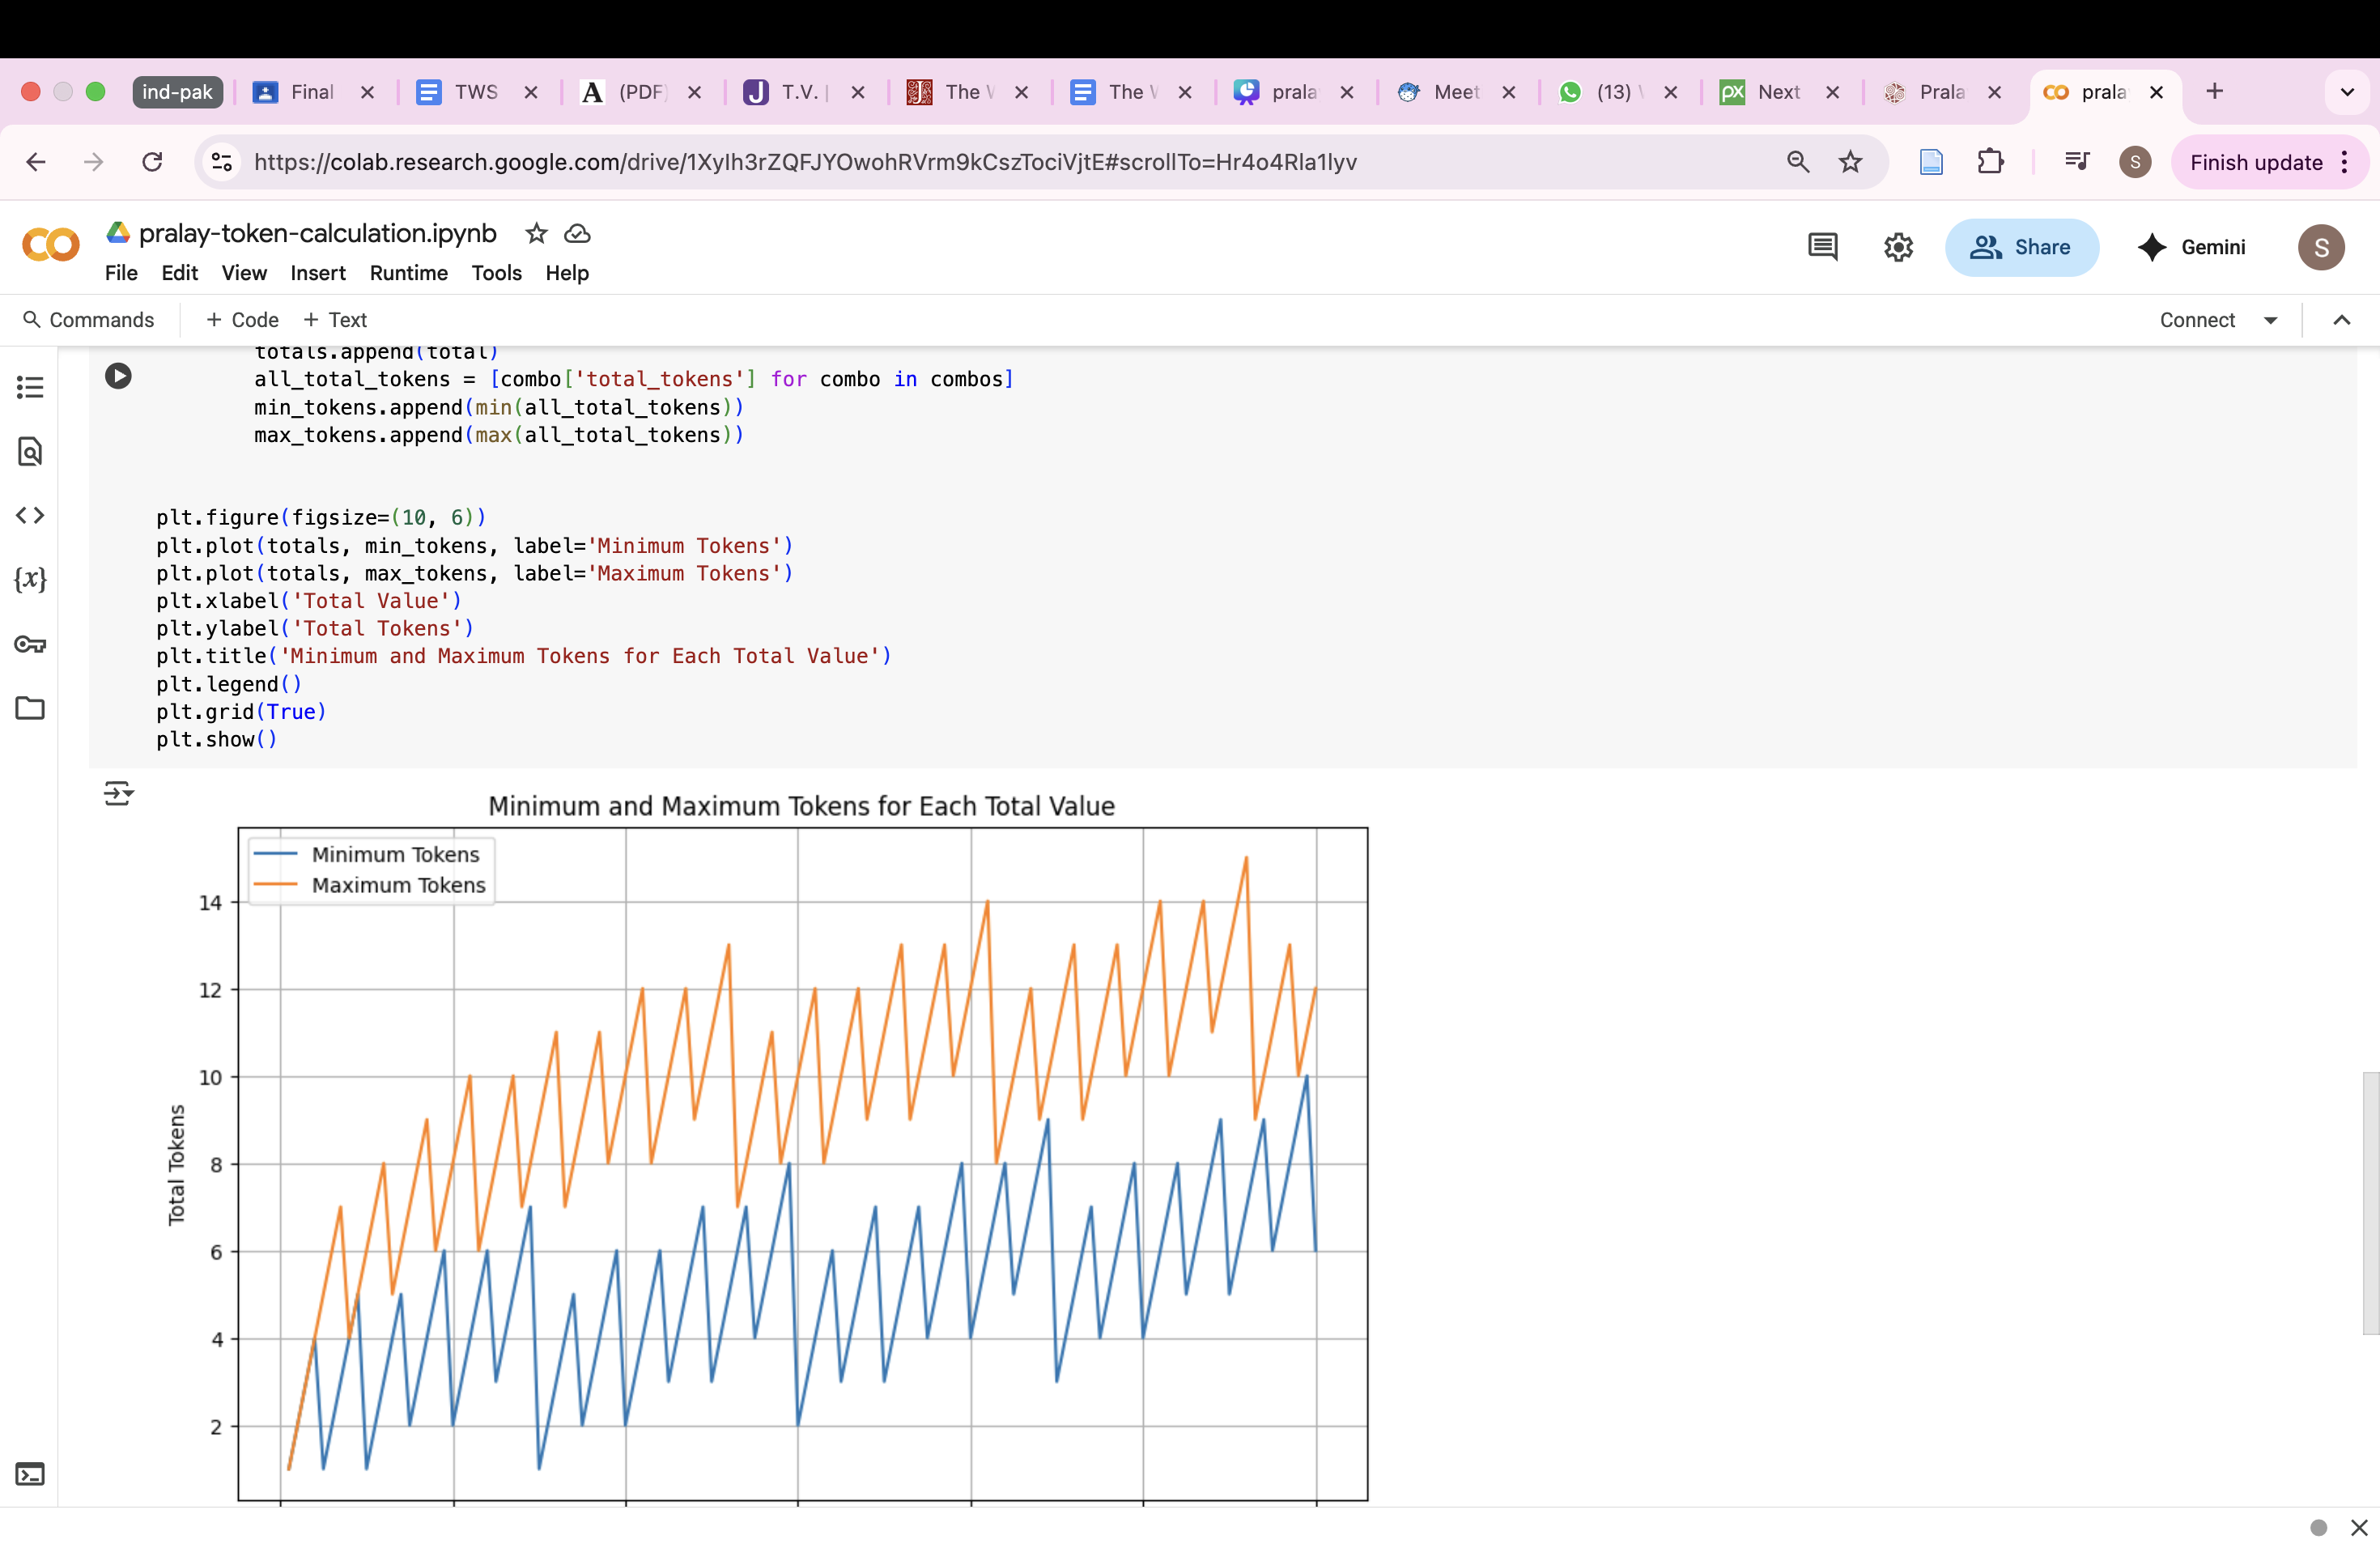Open the Files folder panel
Viewport: 2380px width, 1548px height.
30,708
